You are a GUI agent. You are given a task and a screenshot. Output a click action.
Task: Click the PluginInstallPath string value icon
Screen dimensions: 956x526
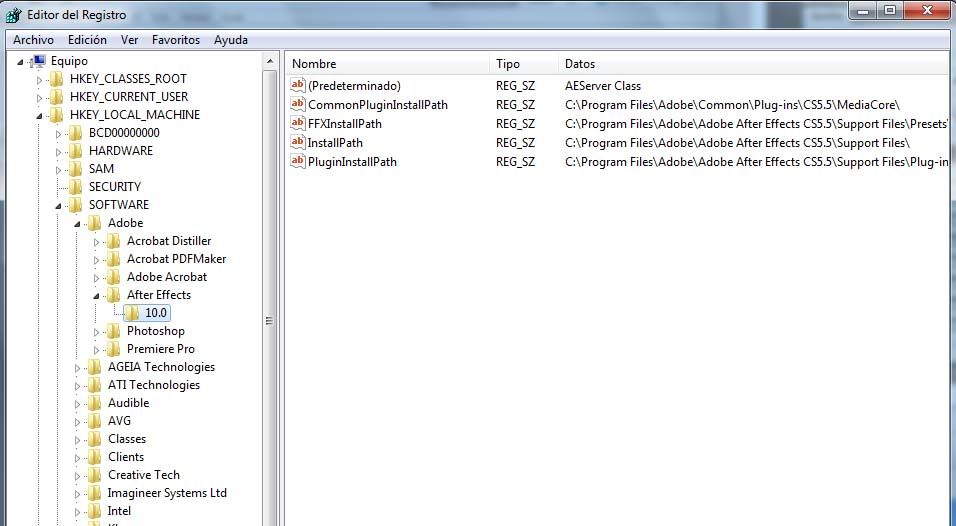click(298, 160)
